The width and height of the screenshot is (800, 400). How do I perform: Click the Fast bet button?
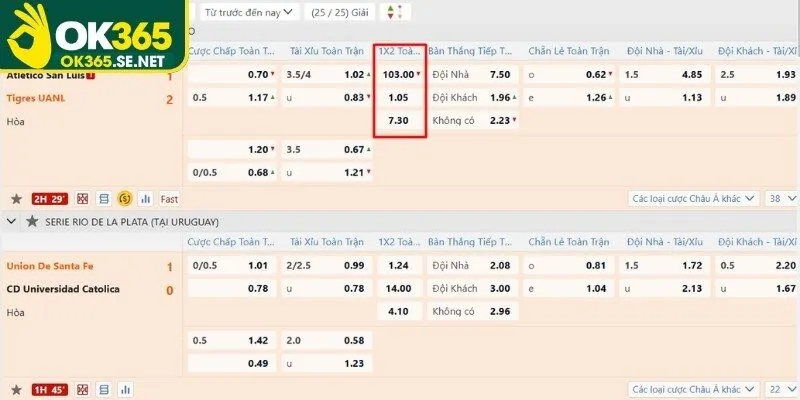coord(169,199)
